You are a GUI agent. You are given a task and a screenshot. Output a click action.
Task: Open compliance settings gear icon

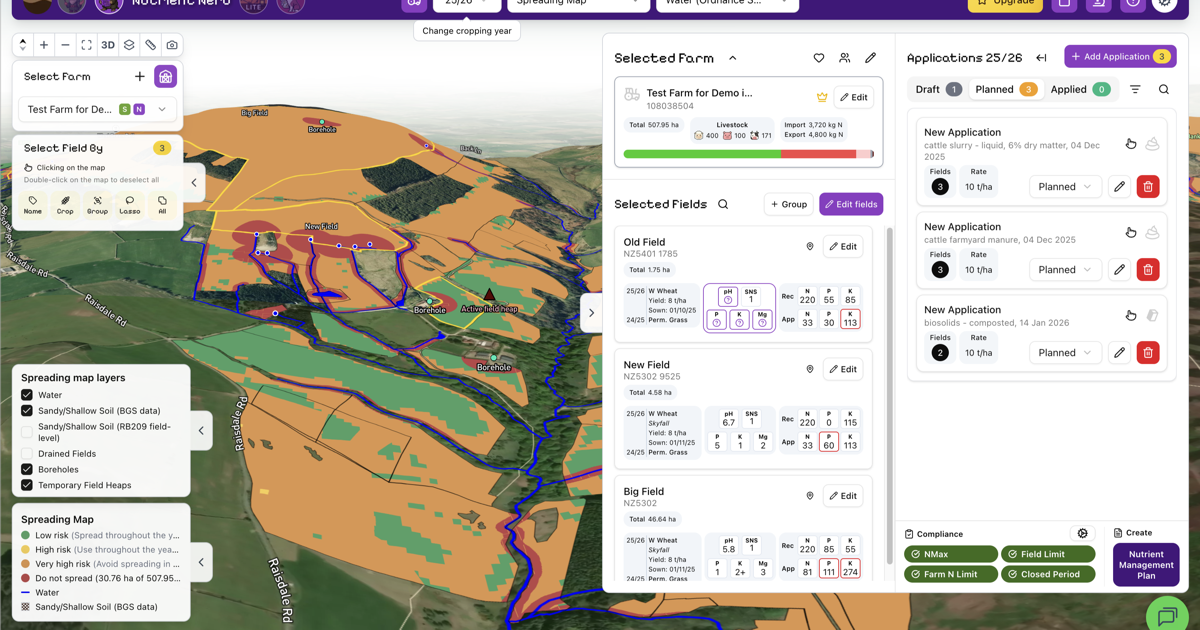(x=1082, y=534)
